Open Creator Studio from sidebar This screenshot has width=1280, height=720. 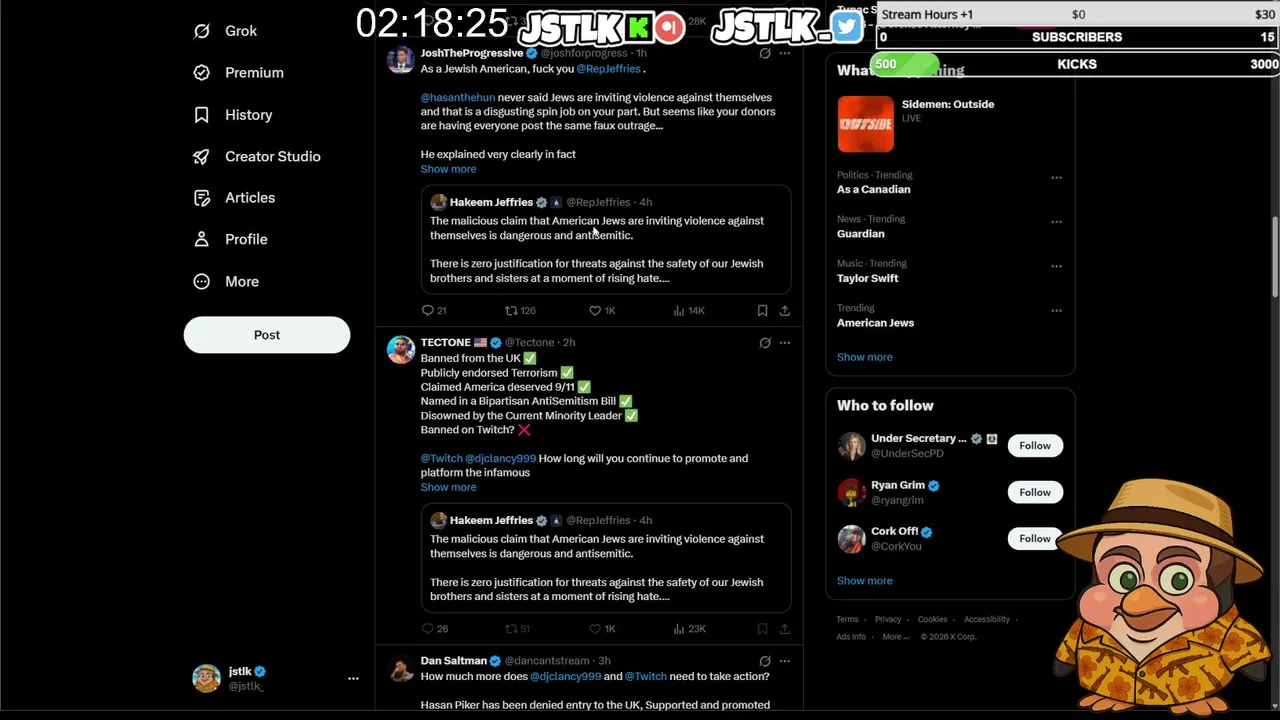click(x=257, y=157)
